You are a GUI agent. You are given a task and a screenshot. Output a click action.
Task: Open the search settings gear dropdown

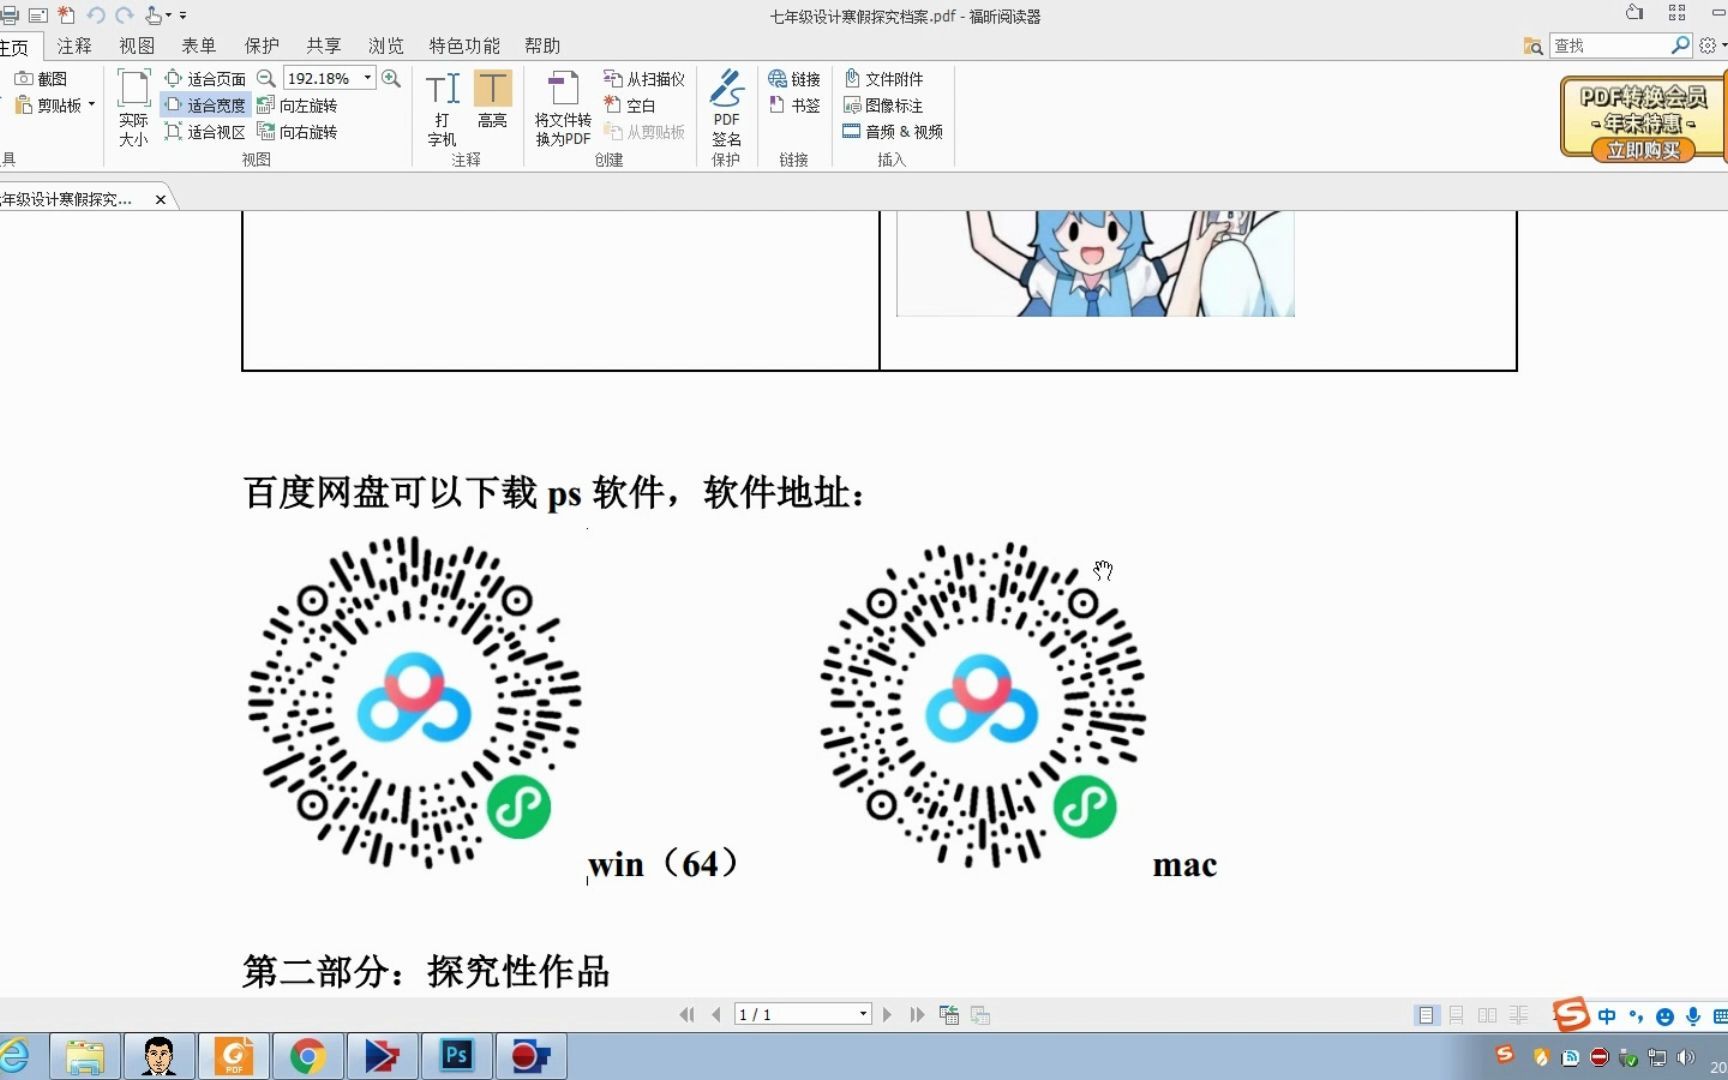(x=1712, y=46)
